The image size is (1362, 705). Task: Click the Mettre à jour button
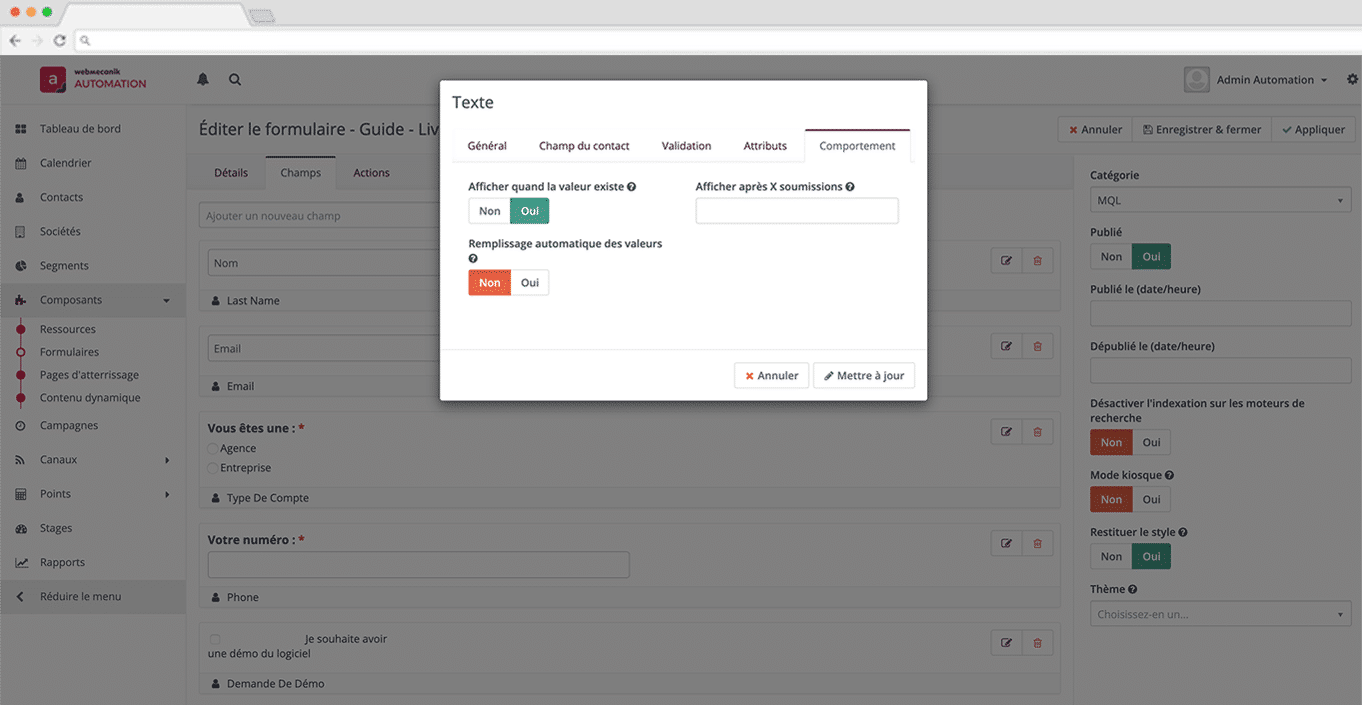click(x=863, y=376)
